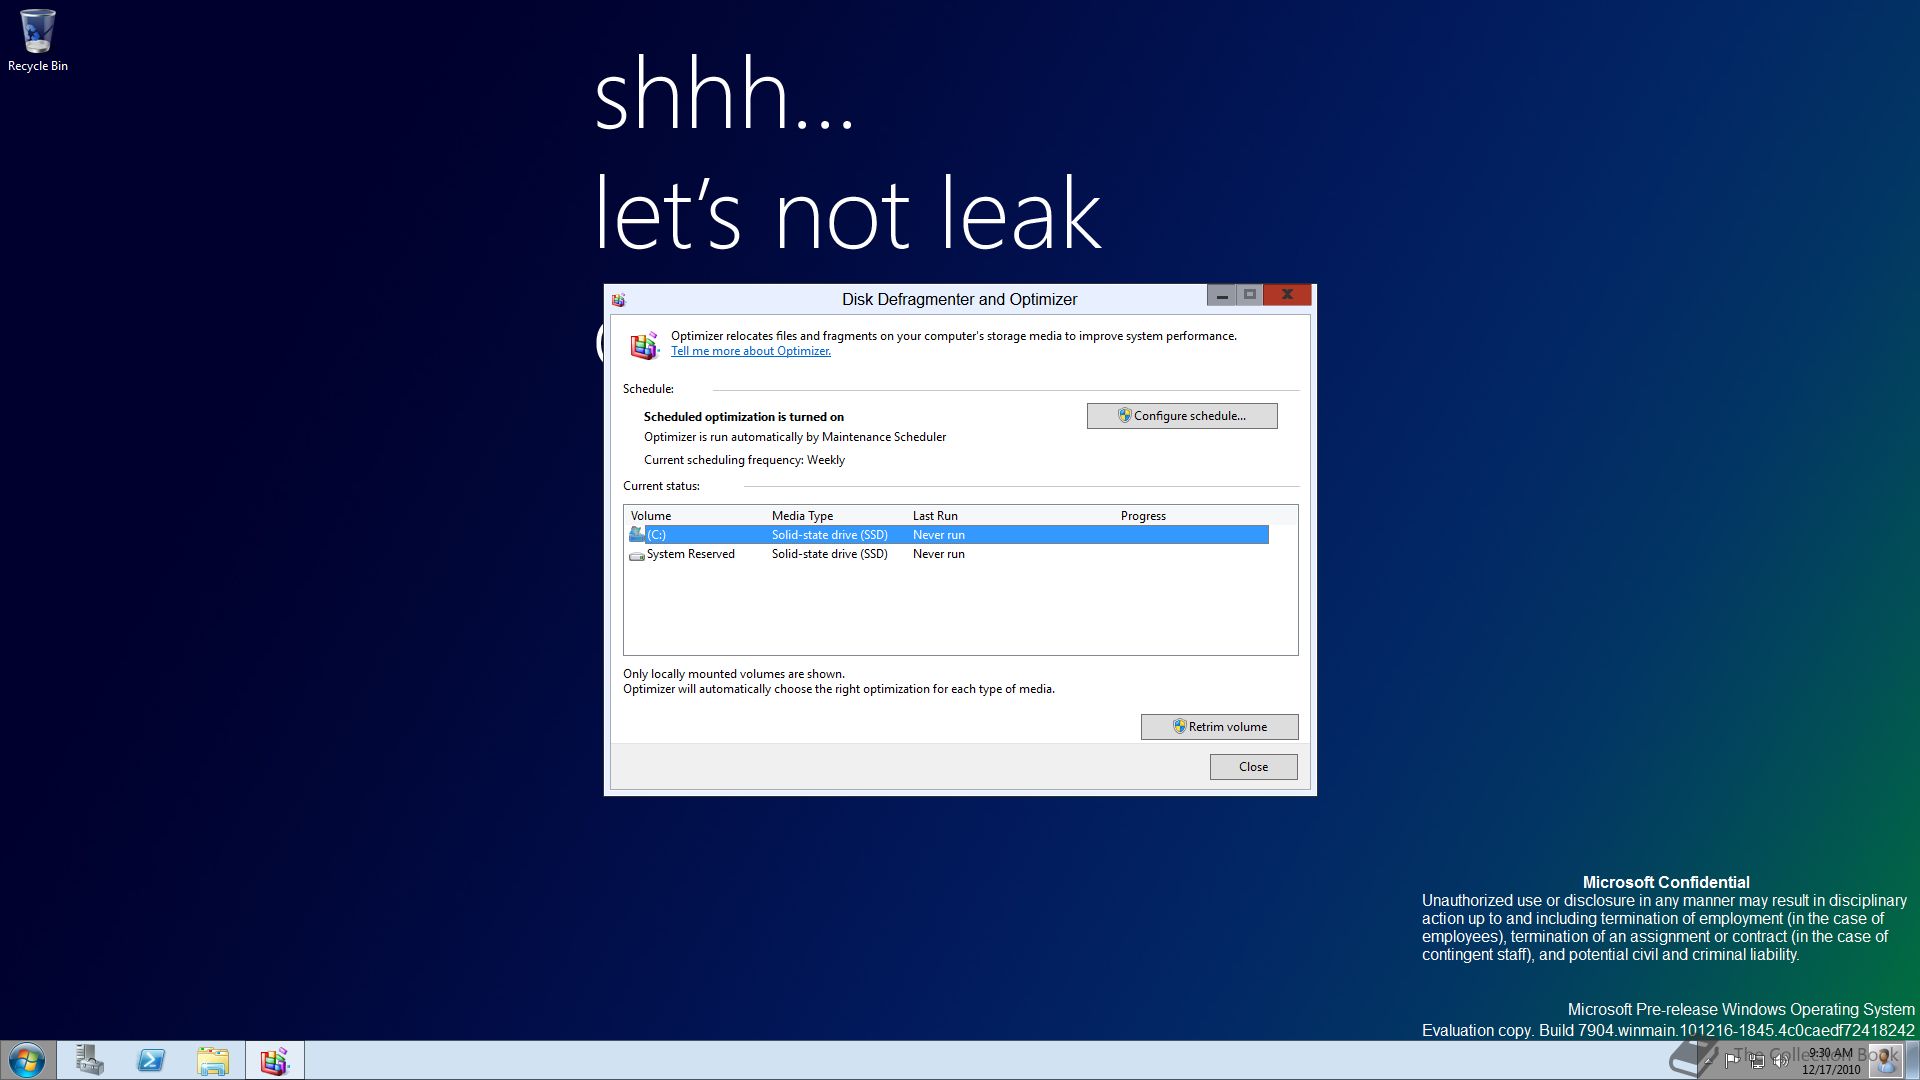Click the user tile in the taskbar
The height and width of the screenshot is (1080, 1920).
[x=1884, y=1060]
